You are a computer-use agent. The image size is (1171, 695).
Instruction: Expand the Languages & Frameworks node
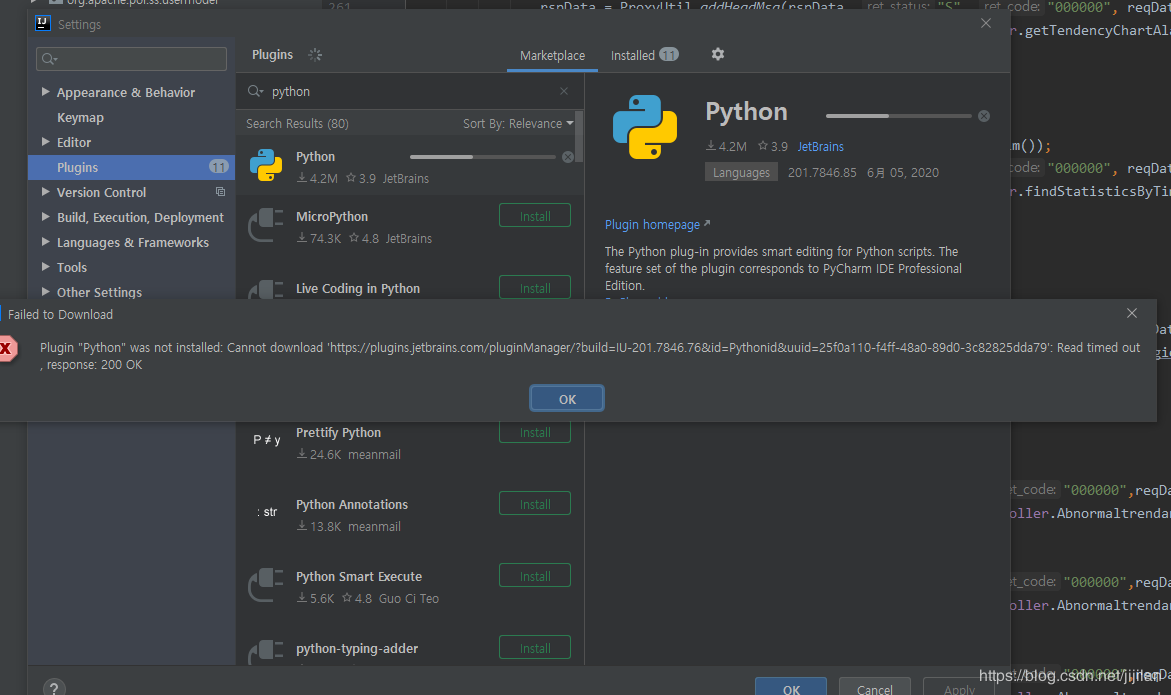(46, 242)
